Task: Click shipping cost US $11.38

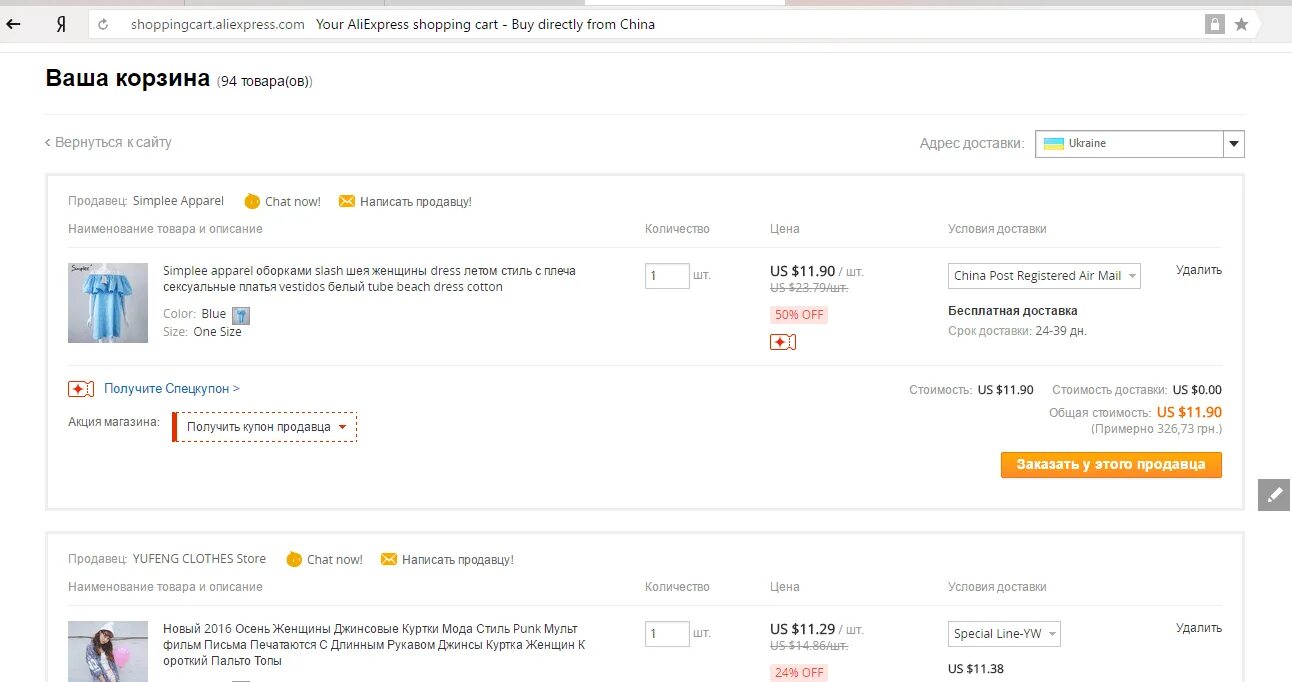Action: pos(976,668)
